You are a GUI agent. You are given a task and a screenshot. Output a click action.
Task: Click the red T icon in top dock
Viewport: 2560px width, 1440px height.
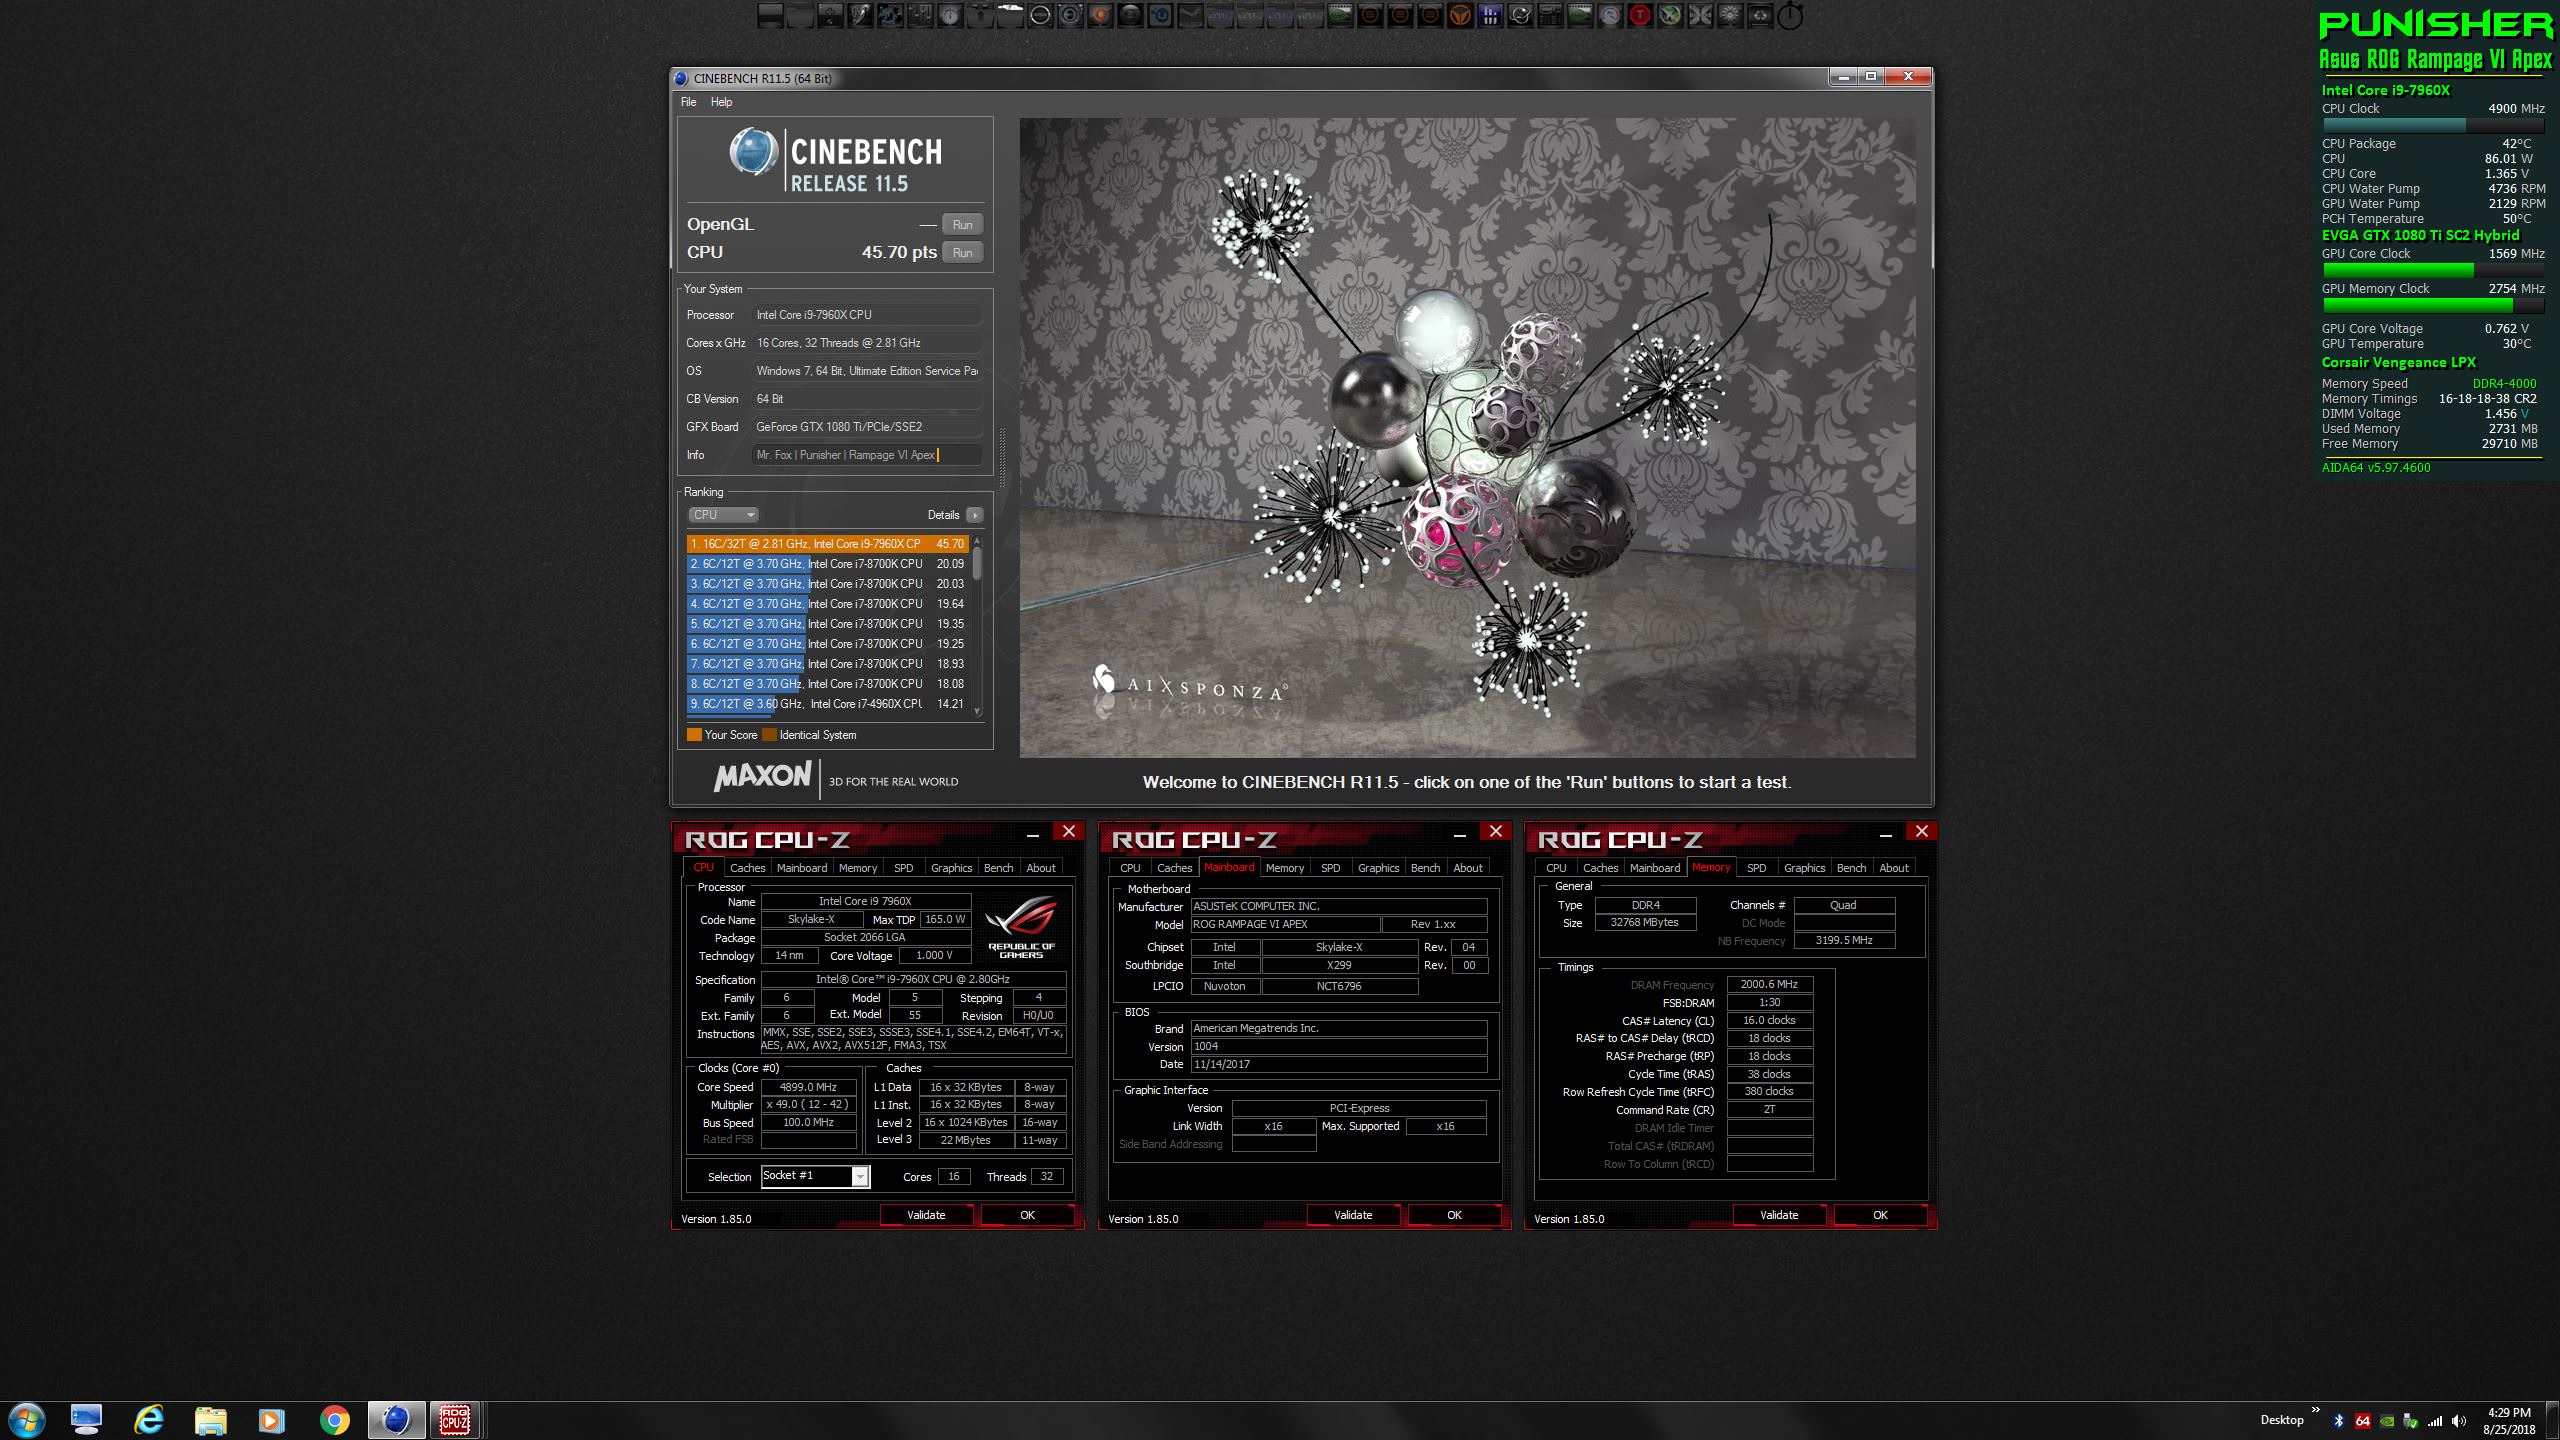click(1640, 16)
